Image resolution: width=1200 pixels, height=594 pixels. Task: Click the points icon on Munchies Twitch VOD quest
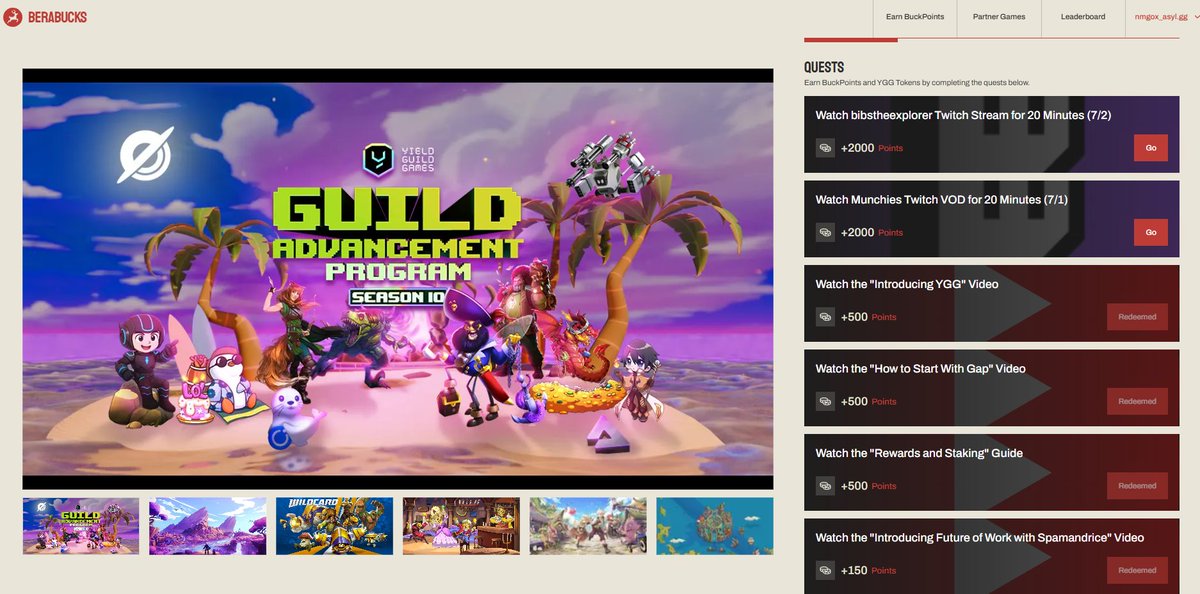(x=825, y=232)
